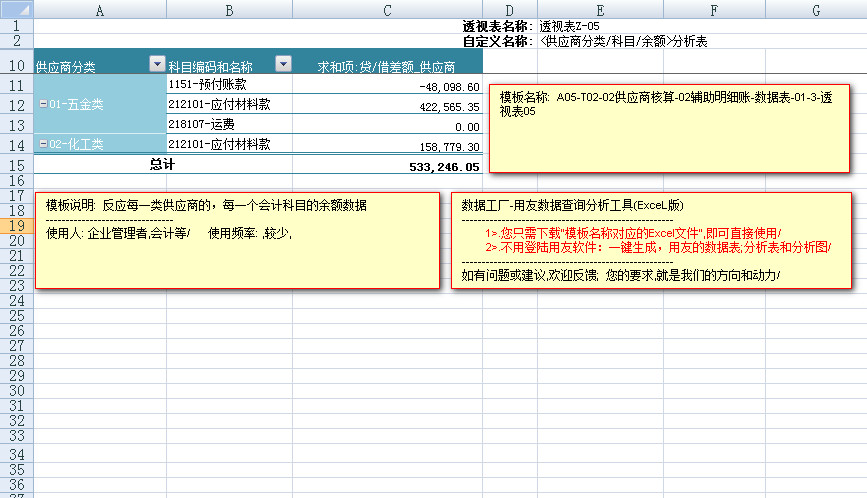This screenshot has height=498, width=867.
Task: Select row 15 header
Action: 16,165
